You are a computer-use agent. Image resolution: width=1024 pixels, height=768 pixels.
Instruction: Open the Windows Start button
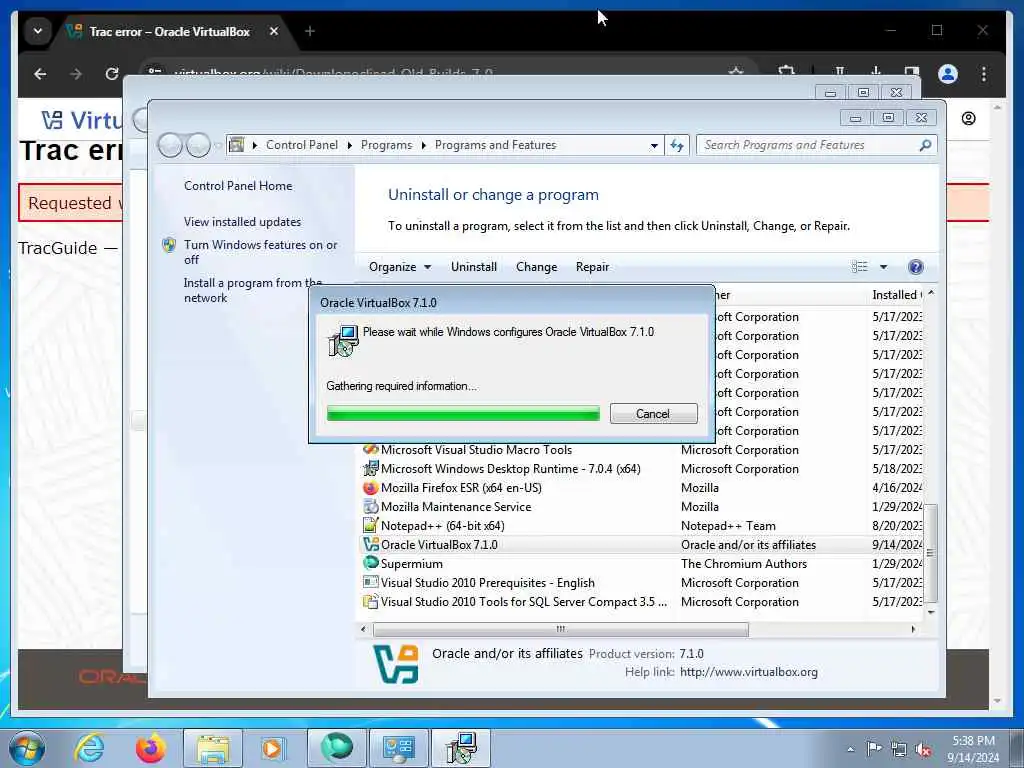click(x=27, y=748)
